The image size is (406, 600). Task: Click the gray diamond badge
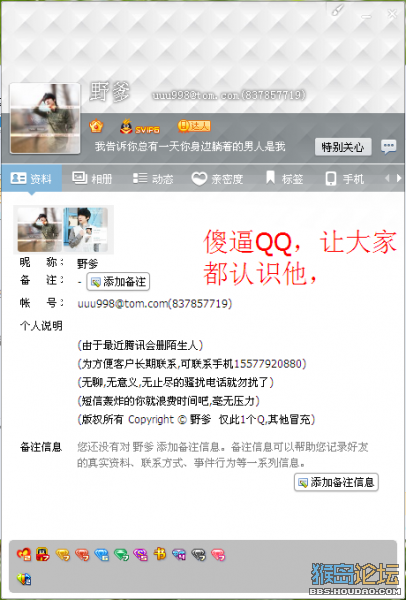point(199,554)
